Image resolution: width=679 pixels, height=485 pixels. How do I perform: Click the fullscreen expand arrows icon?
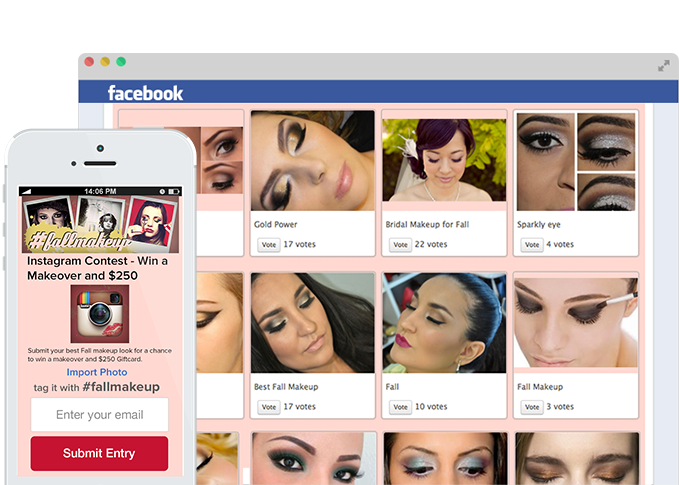[x=663, y=66]
